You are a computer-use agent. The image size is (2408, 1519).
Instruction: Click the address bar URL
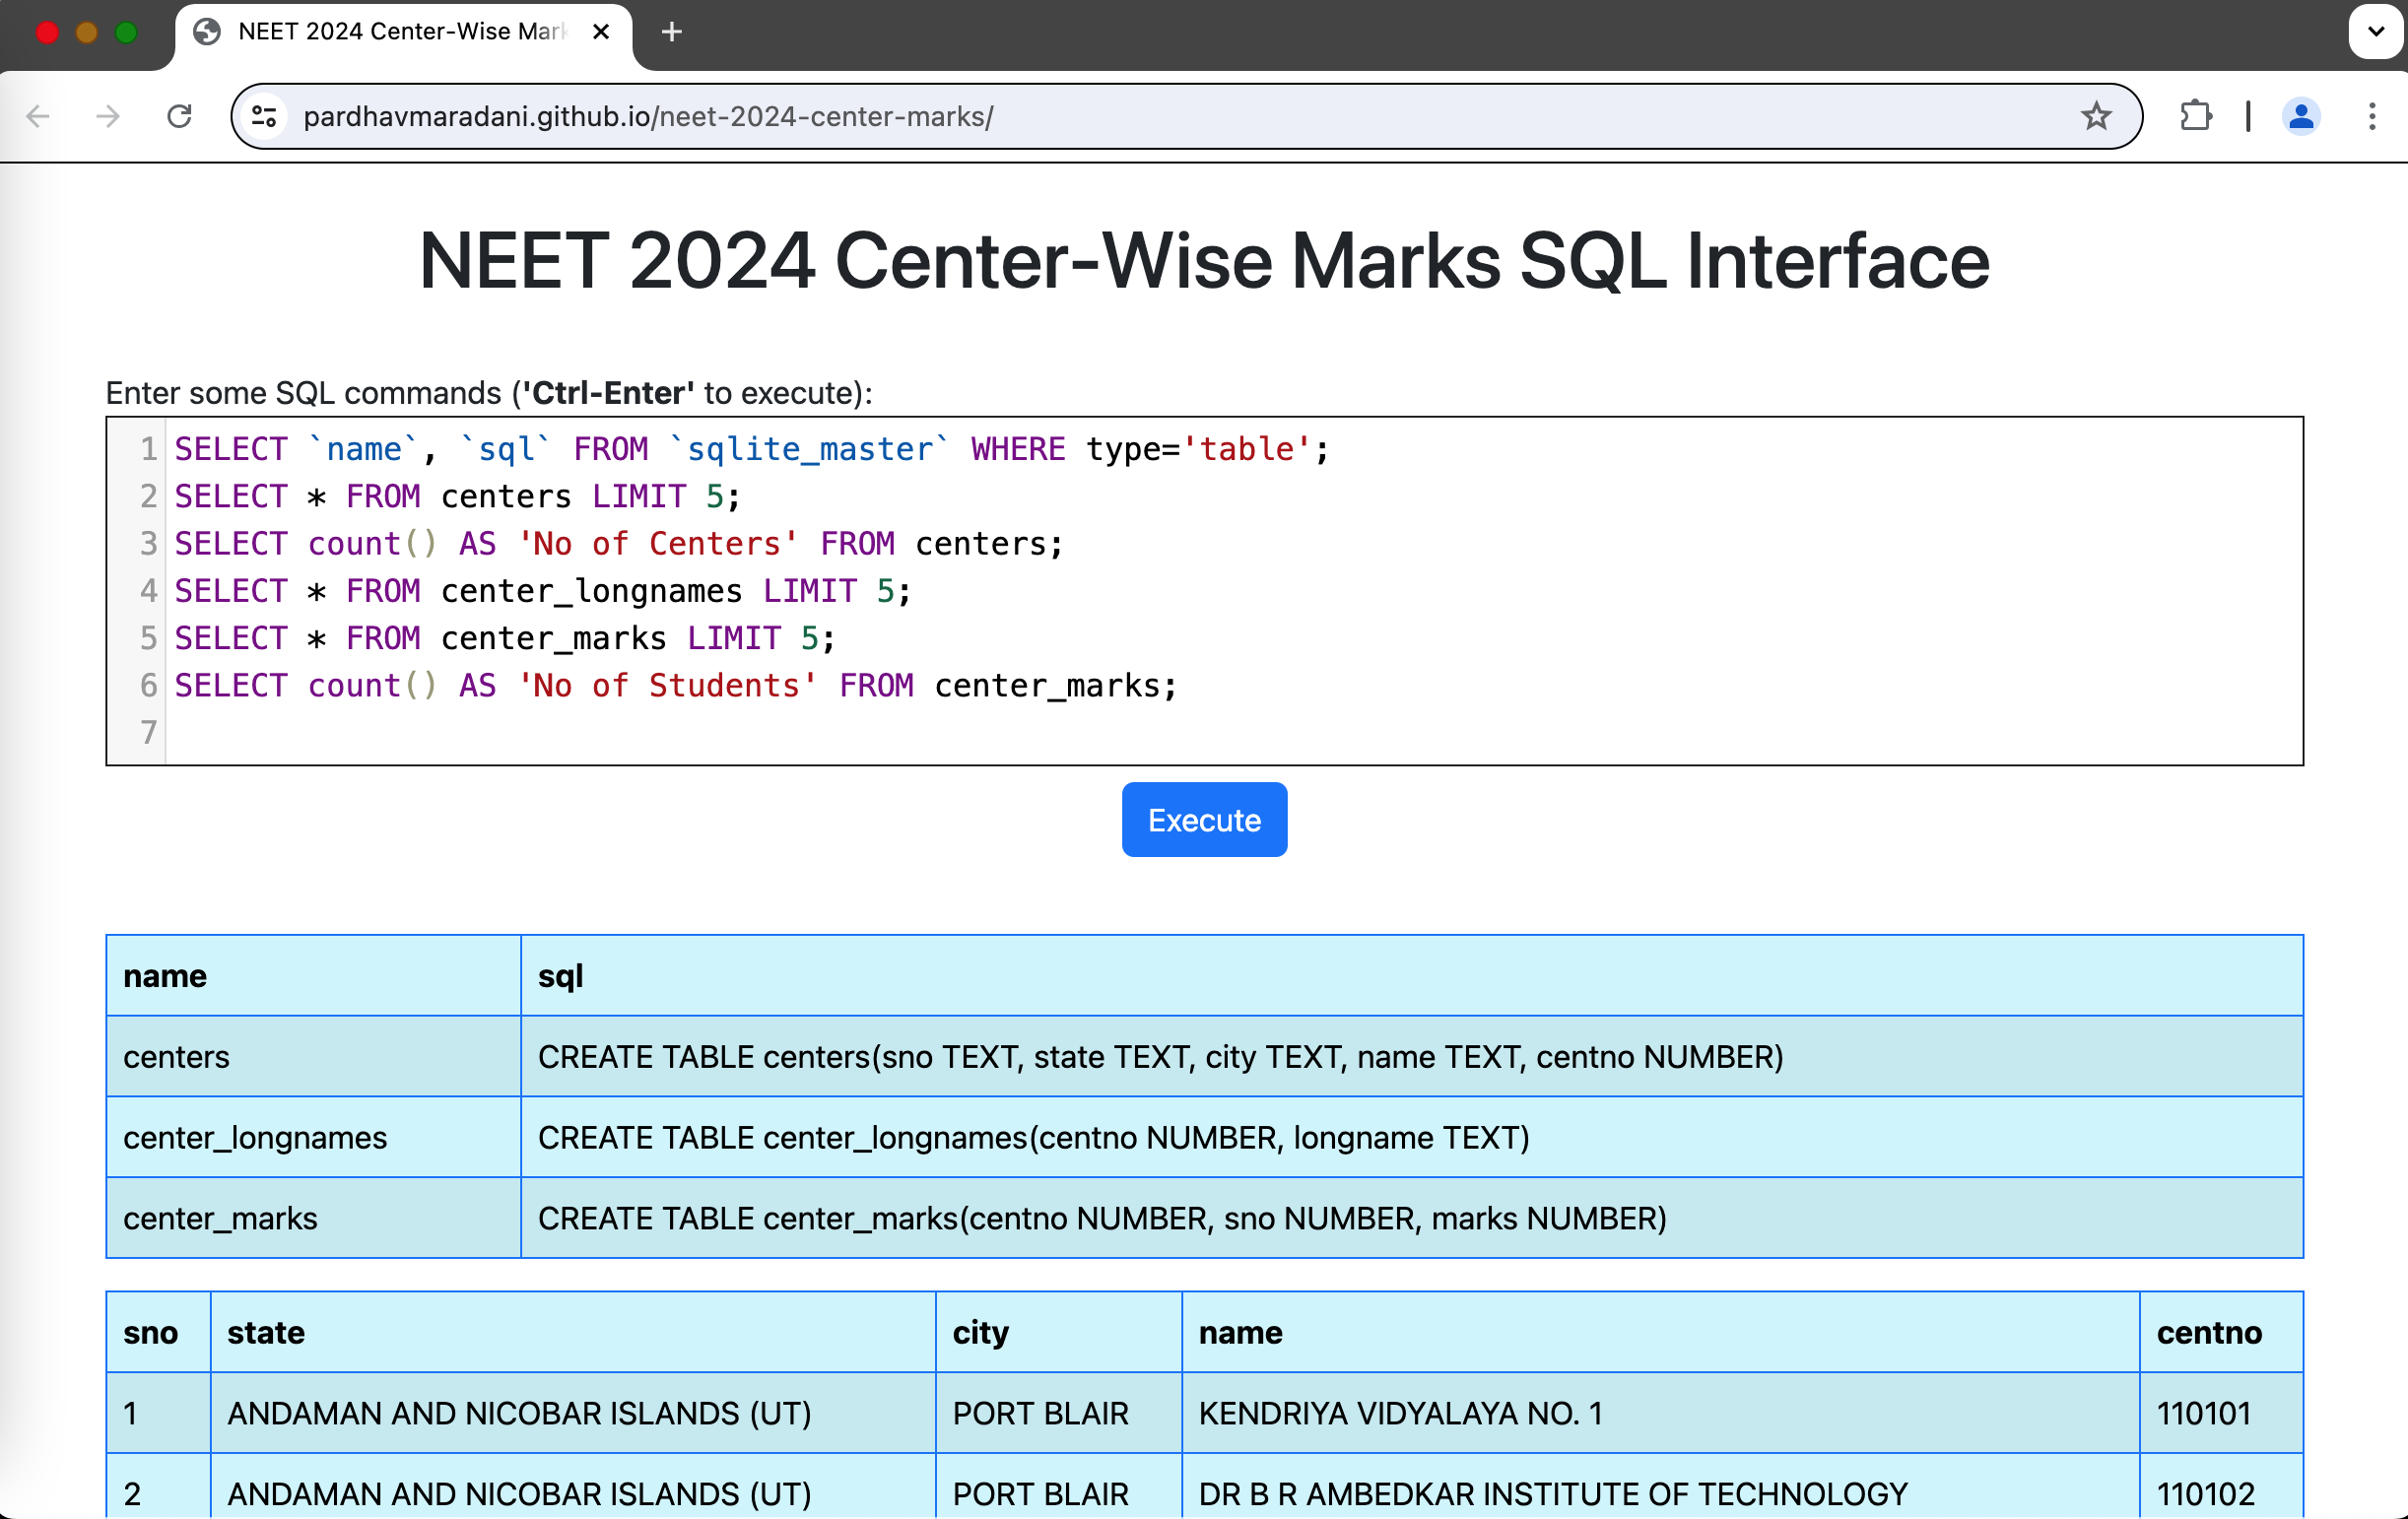pos(648,116)
